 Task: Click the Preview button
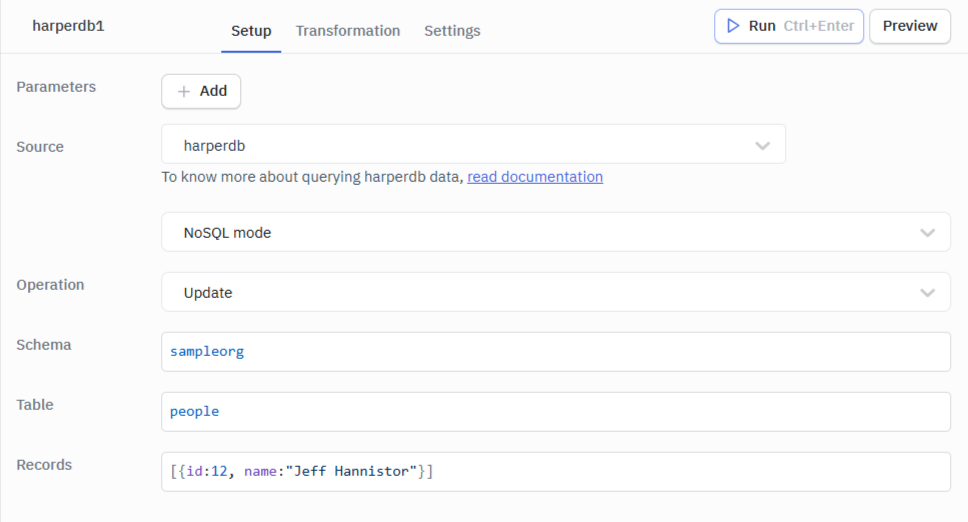910,26
